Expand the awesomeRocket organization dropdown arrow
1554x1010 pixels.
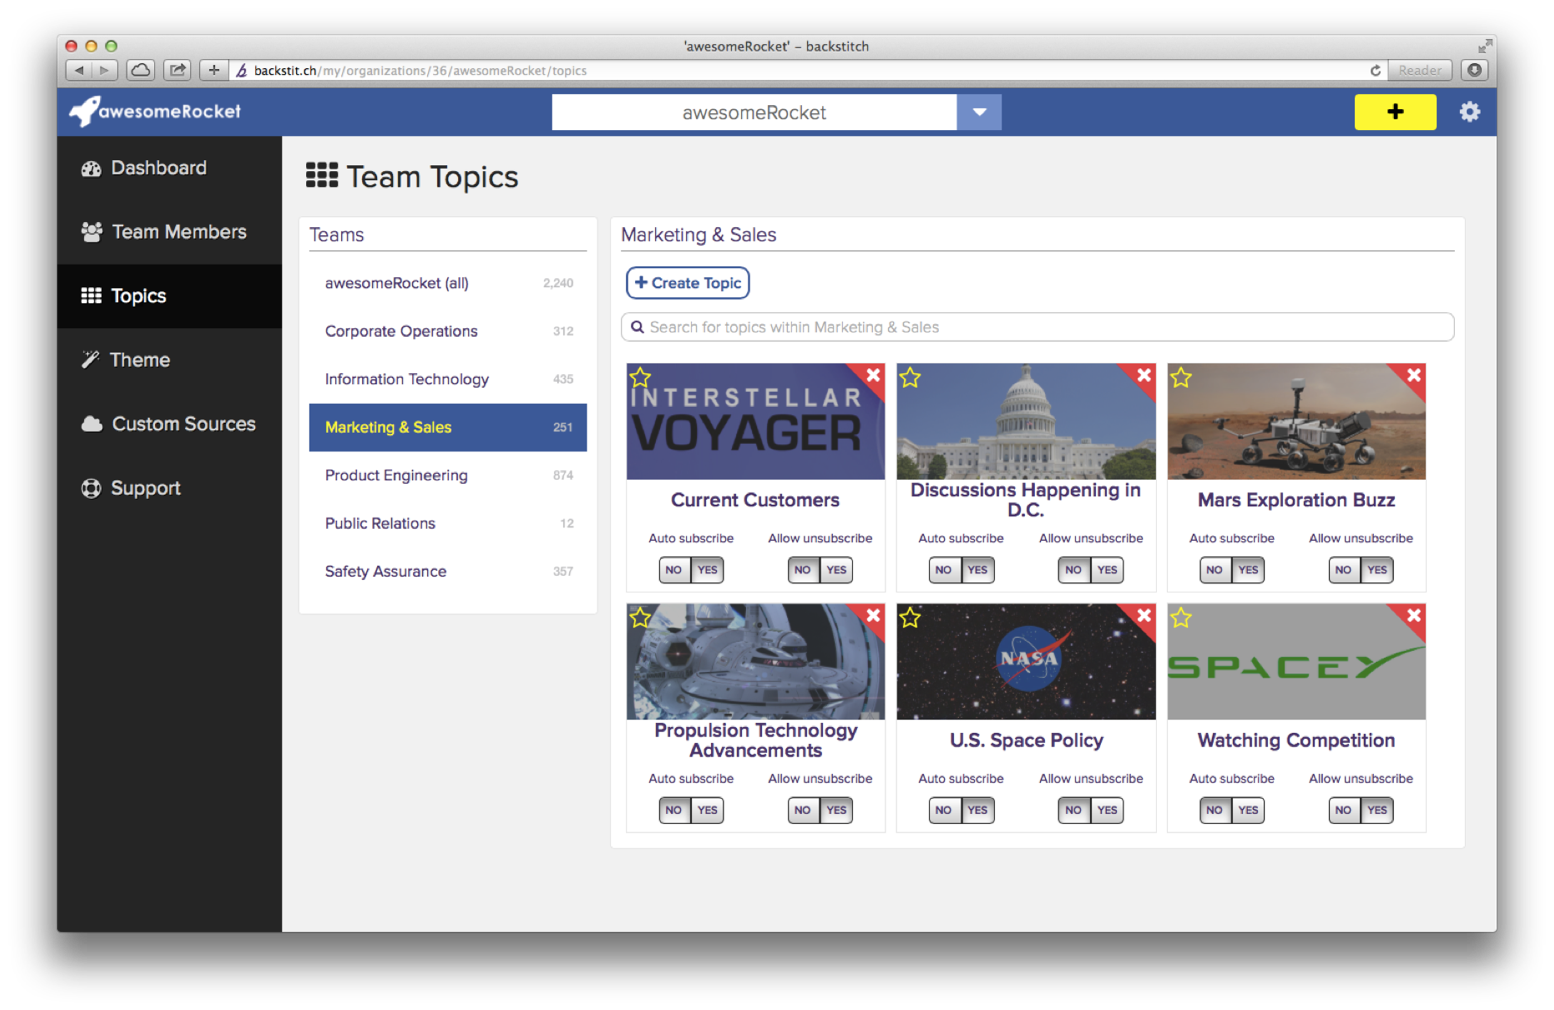(x=979, y=112)
